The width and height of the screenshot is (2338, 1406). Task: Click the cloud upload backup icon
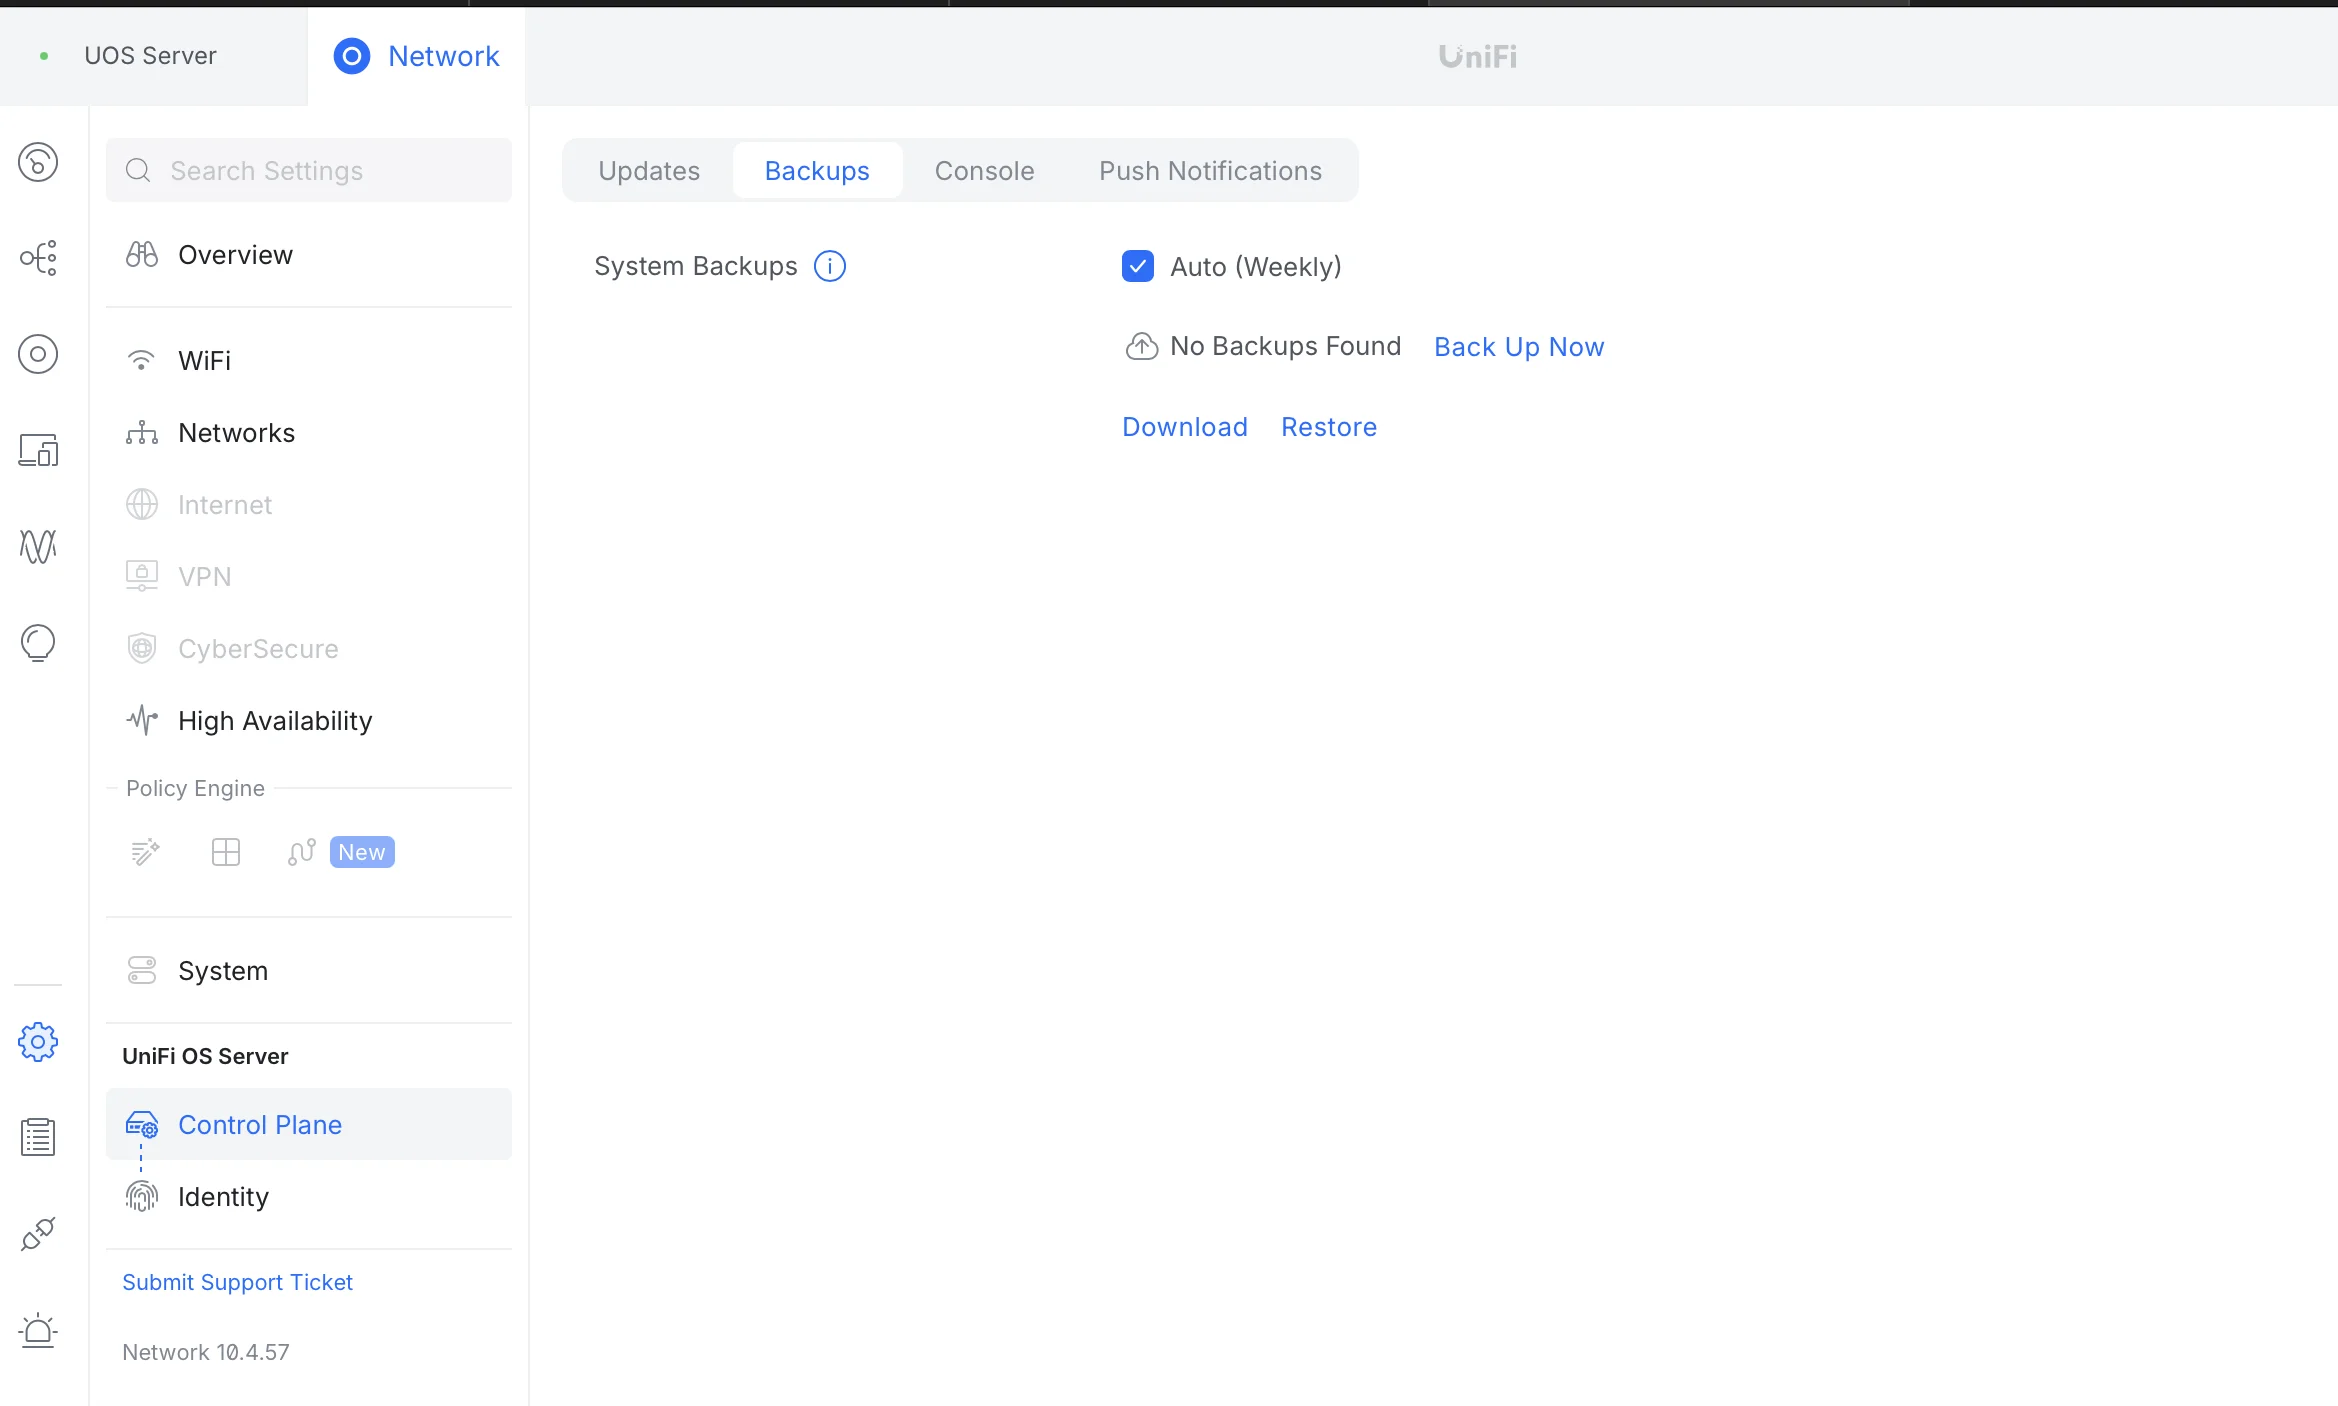click(1142, 346)
